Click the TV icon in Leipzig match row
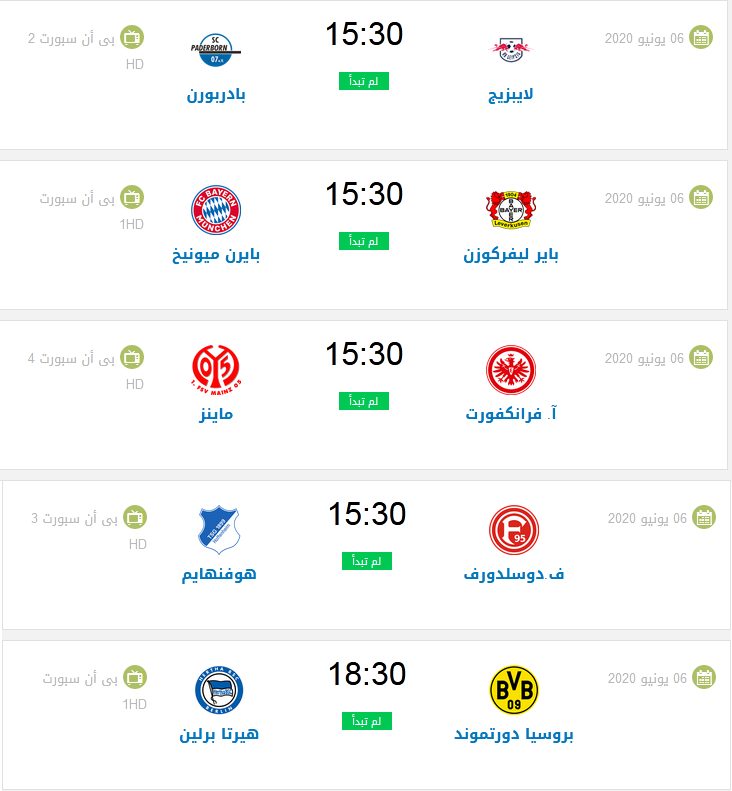This screenshot has width=732, height=791. [x=131, y=37]
